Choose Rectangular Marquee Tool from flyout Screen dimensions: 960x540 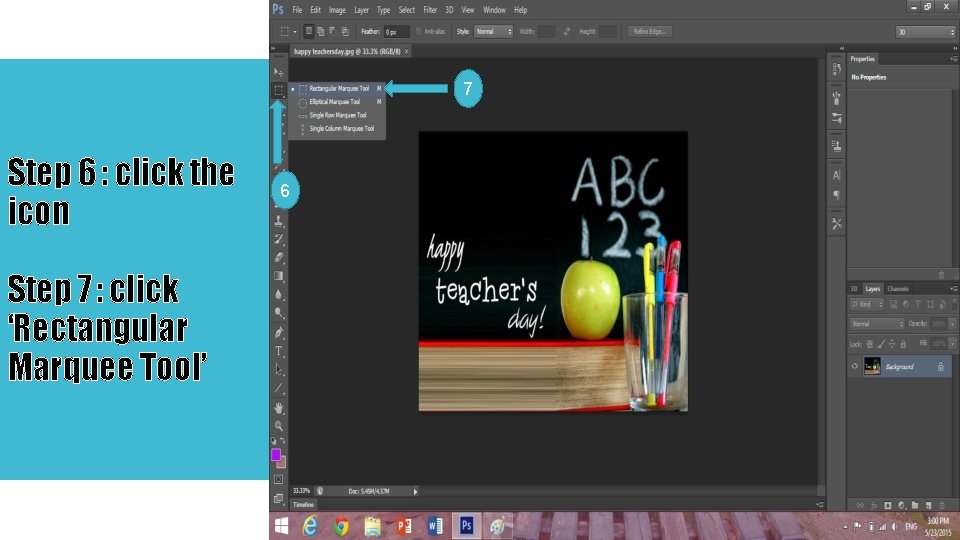coord(337,88)
